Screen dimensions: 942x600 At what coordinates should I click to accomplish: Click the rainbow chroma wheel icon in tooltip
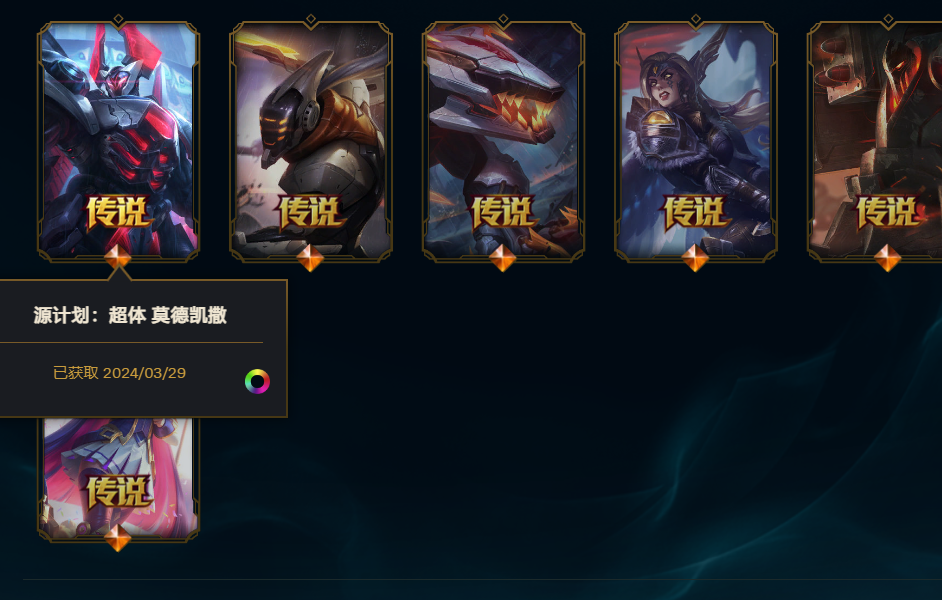tap(257, 381)
